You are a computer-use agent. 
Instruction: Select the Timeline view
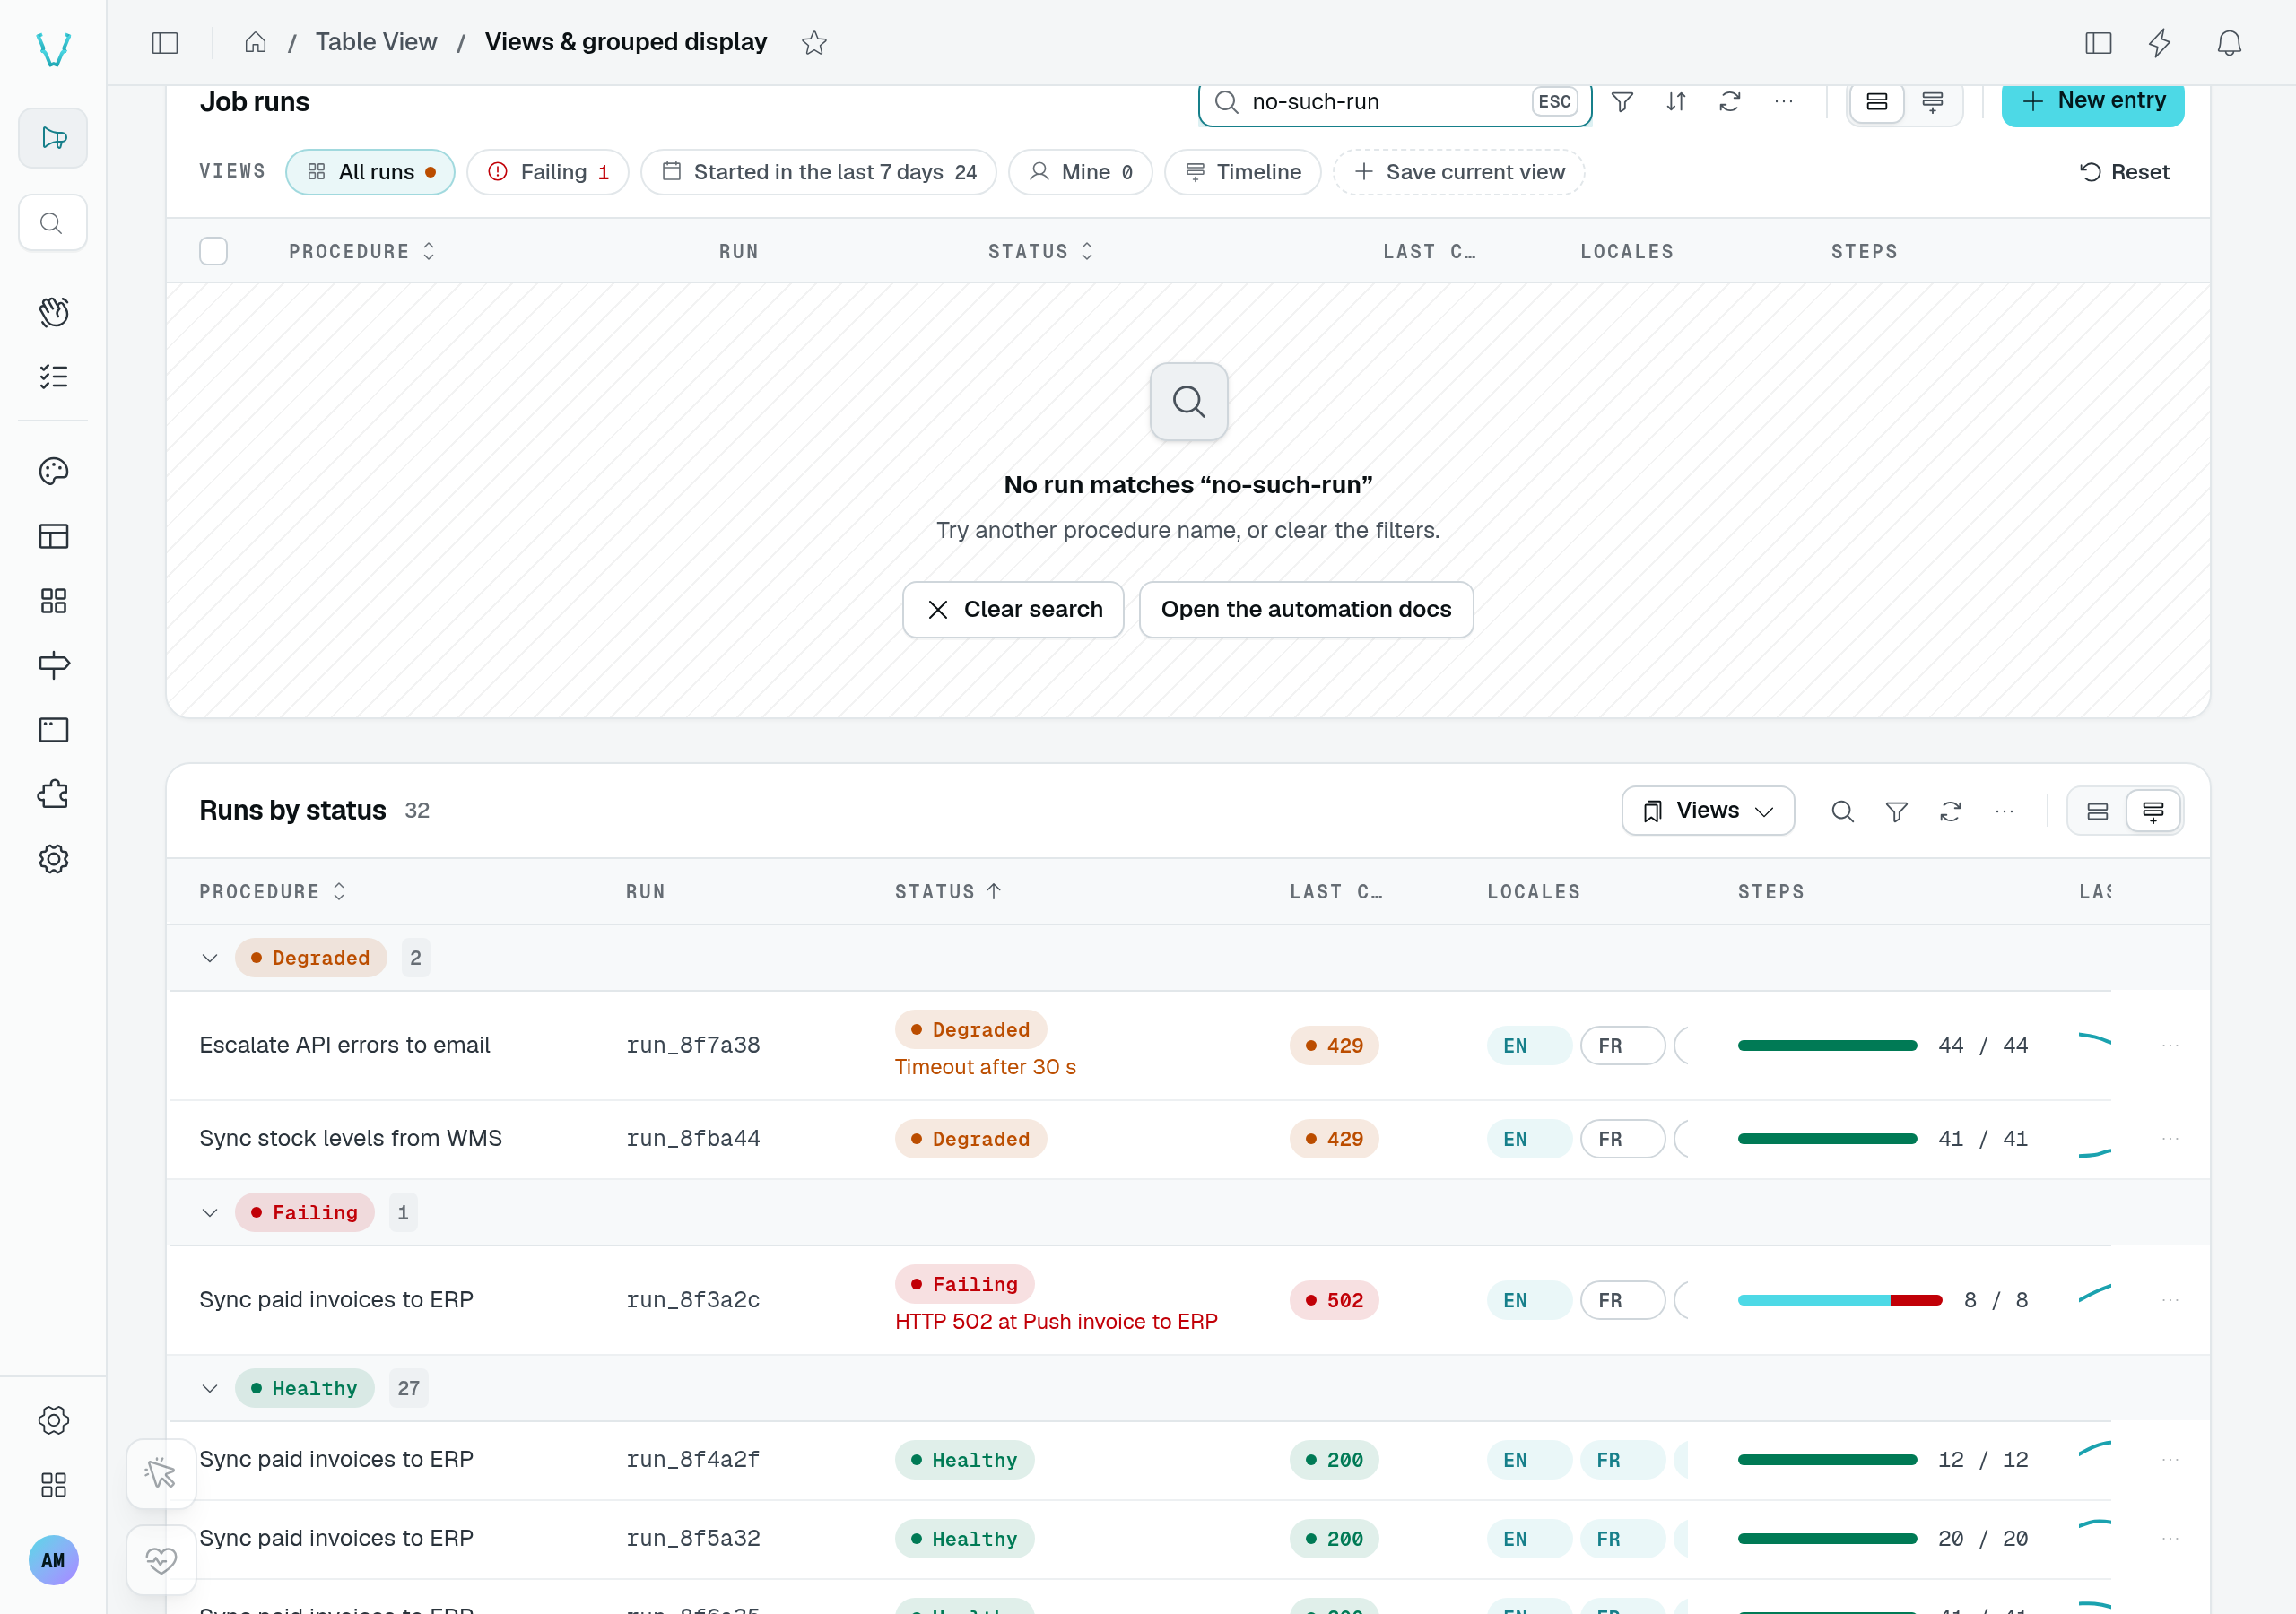[x=1242, y=172]
